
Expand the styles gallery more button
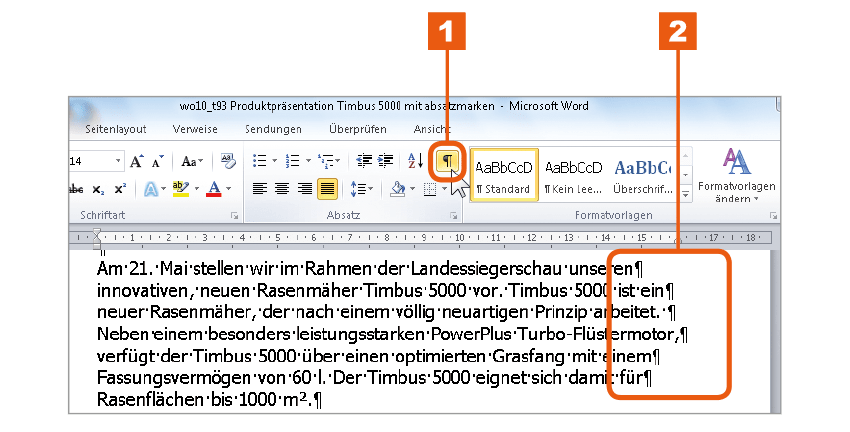[x=686, y=194]
